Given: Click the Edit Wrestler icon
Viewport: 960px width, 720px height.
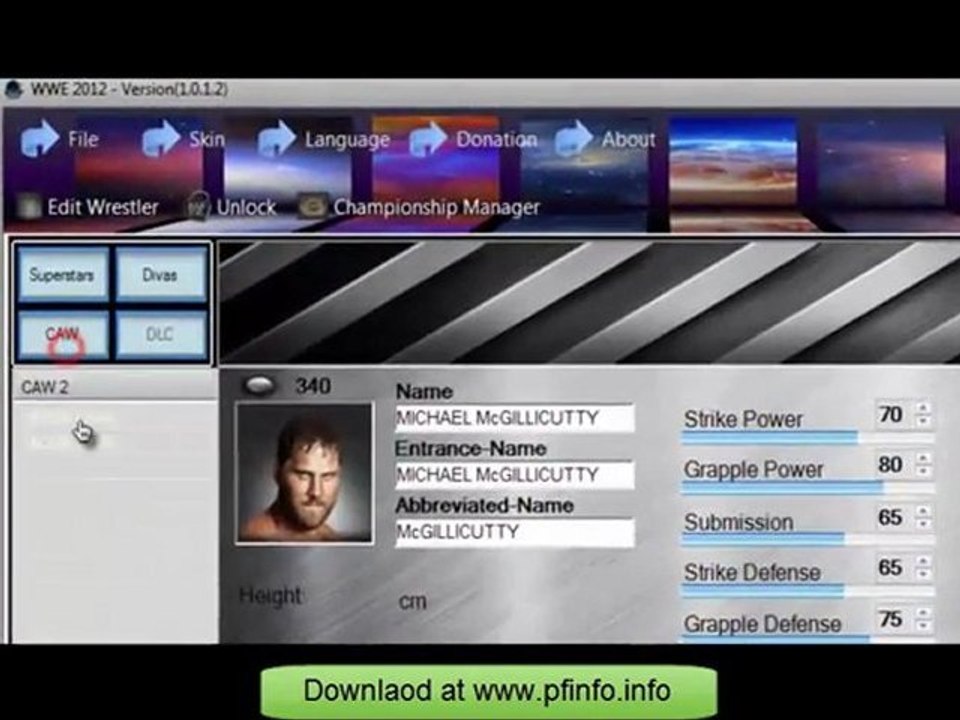Looking at the screenshot, I should pyautogui.click(x=29, y=207).
